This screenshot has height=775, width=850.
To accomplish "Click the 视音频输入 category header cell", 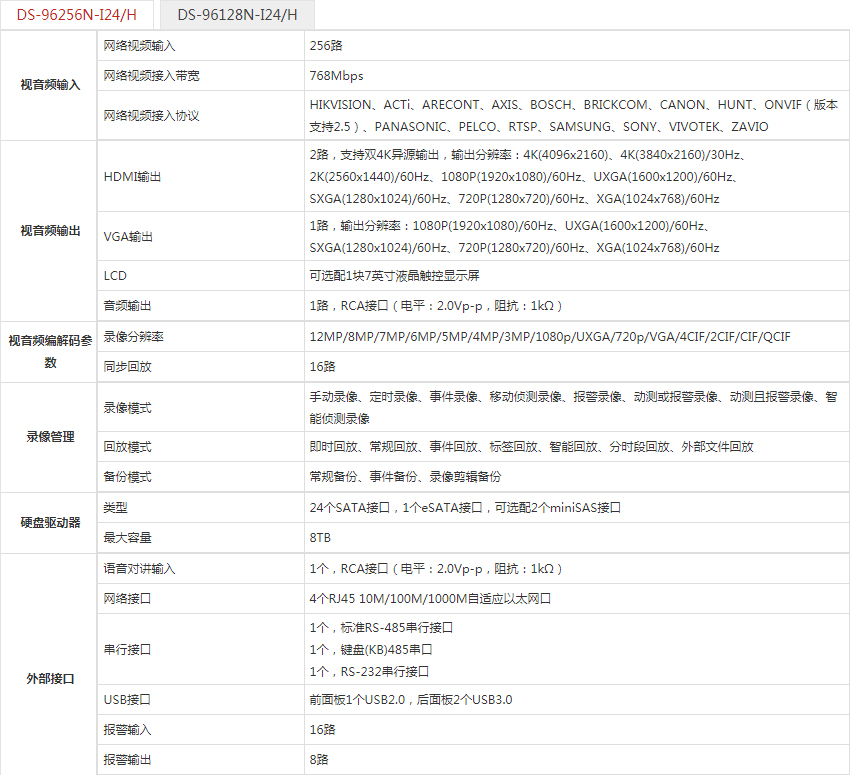I will click(x=50, y=85).
